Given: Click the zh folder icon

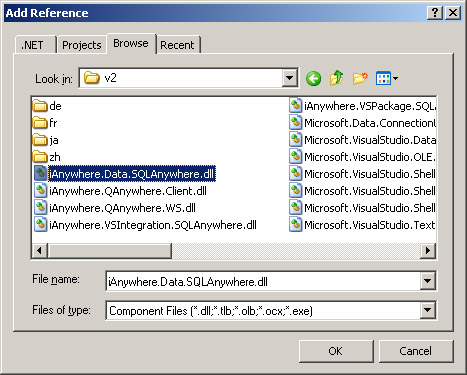Looking at the screenshot, I should click(40, 157).
